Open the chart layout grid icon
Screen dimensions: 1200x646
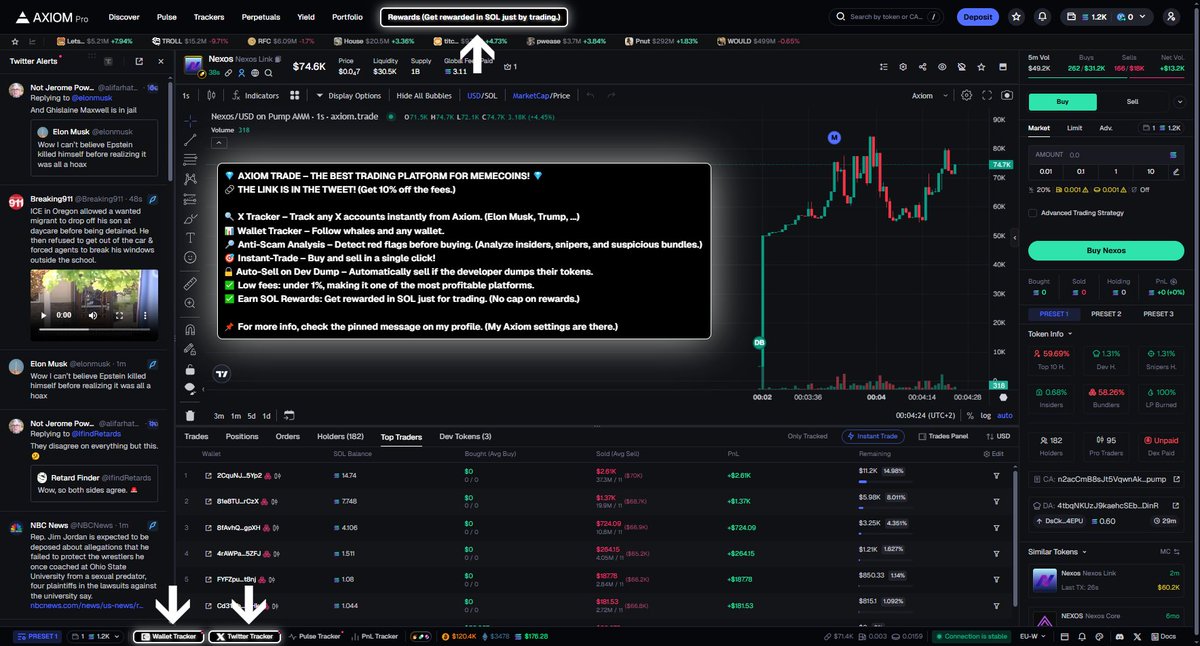[295, 96]
